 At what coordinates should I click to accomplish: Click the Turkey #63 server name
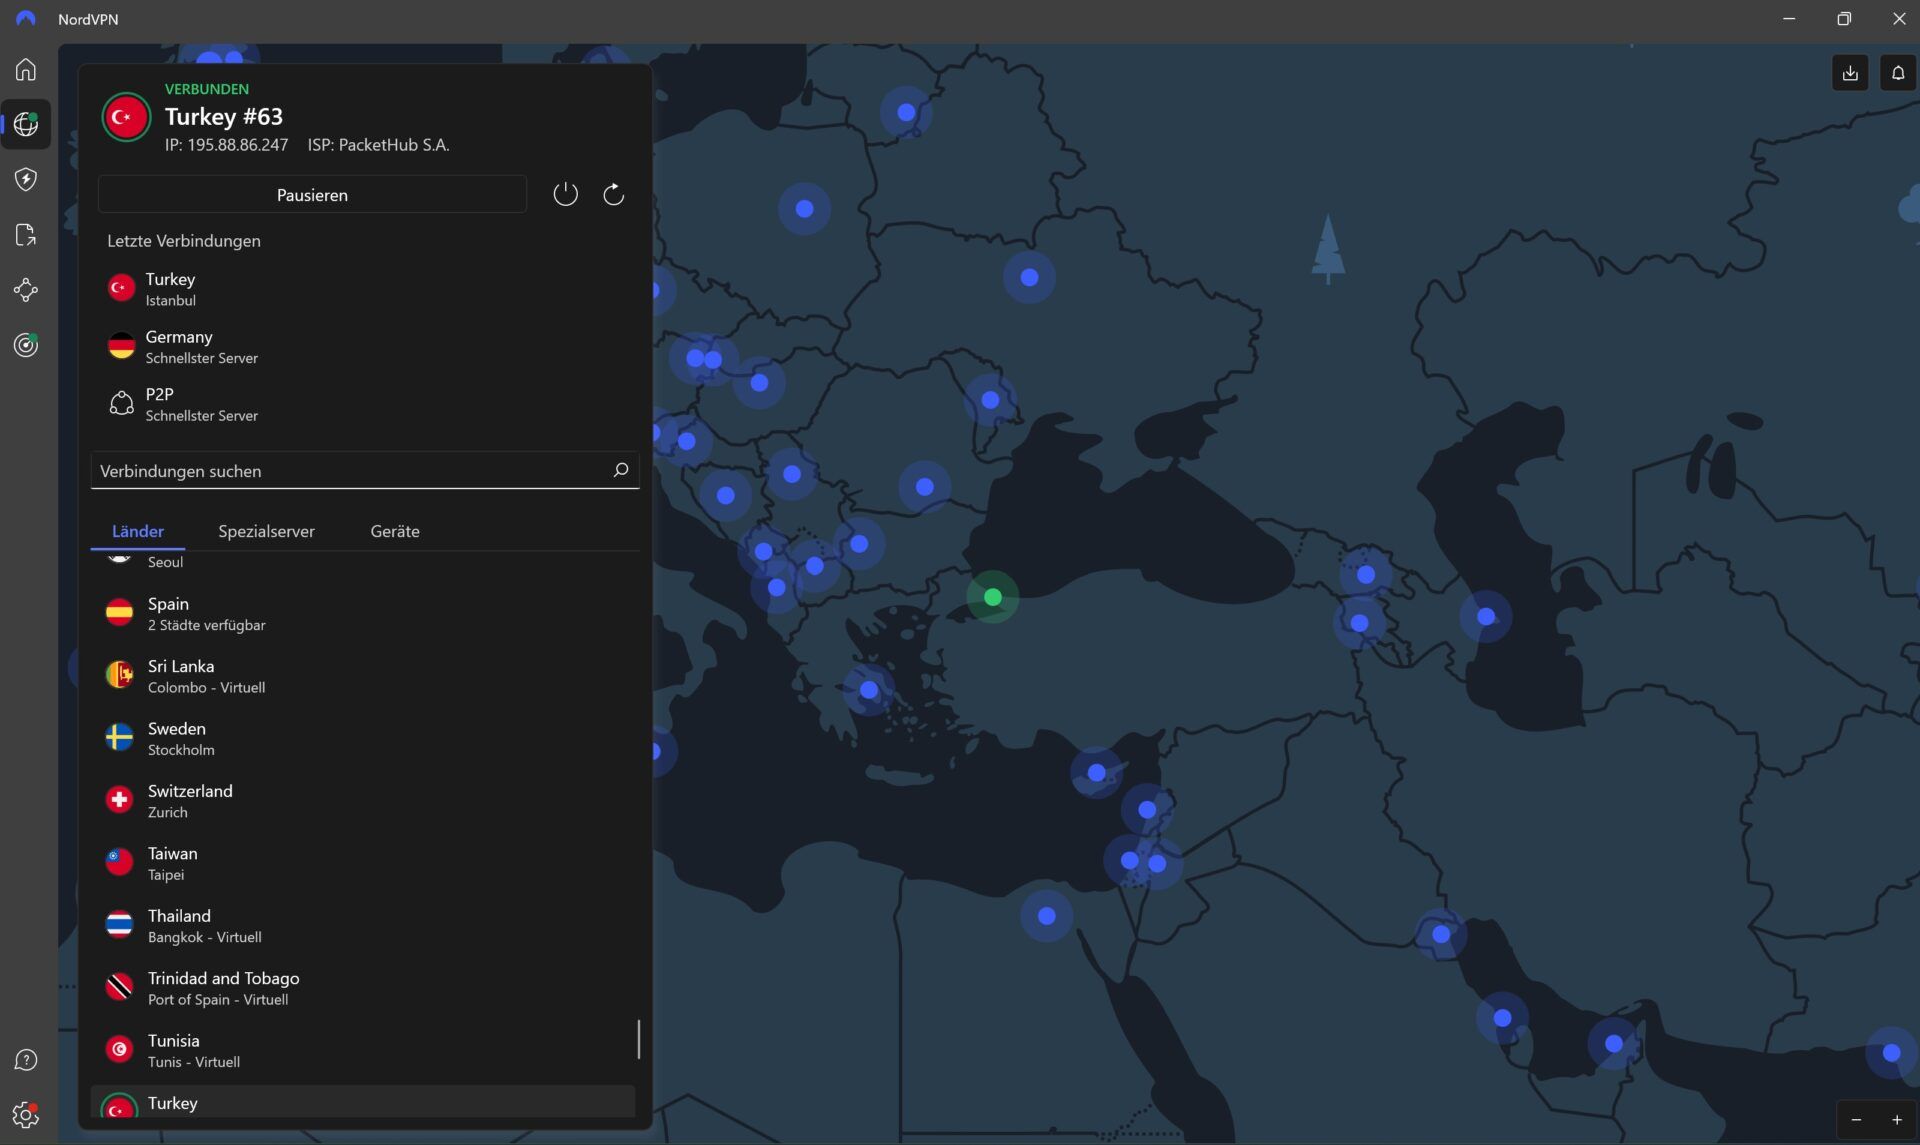[224, 116]
